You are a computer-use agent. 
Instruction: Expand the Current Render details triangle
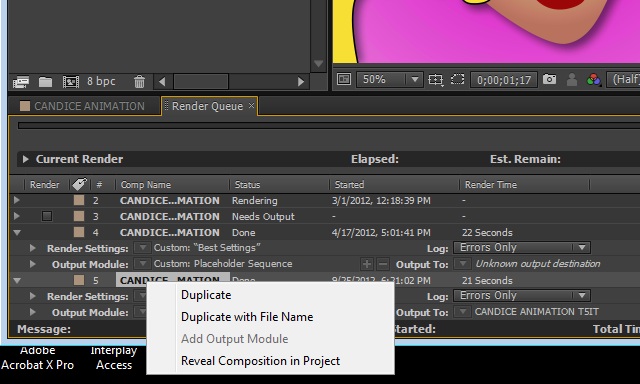[26, 159]
